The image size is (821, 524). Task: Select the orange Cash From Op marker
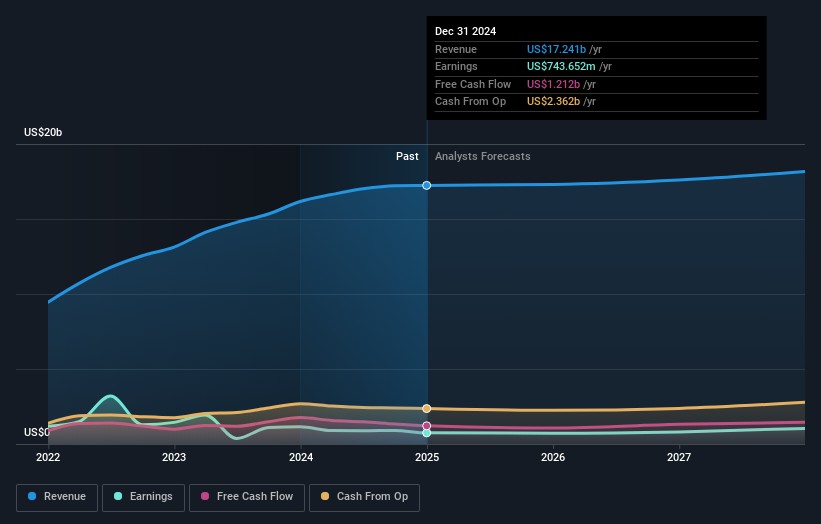pyautogui.click(x=427, y=408)
